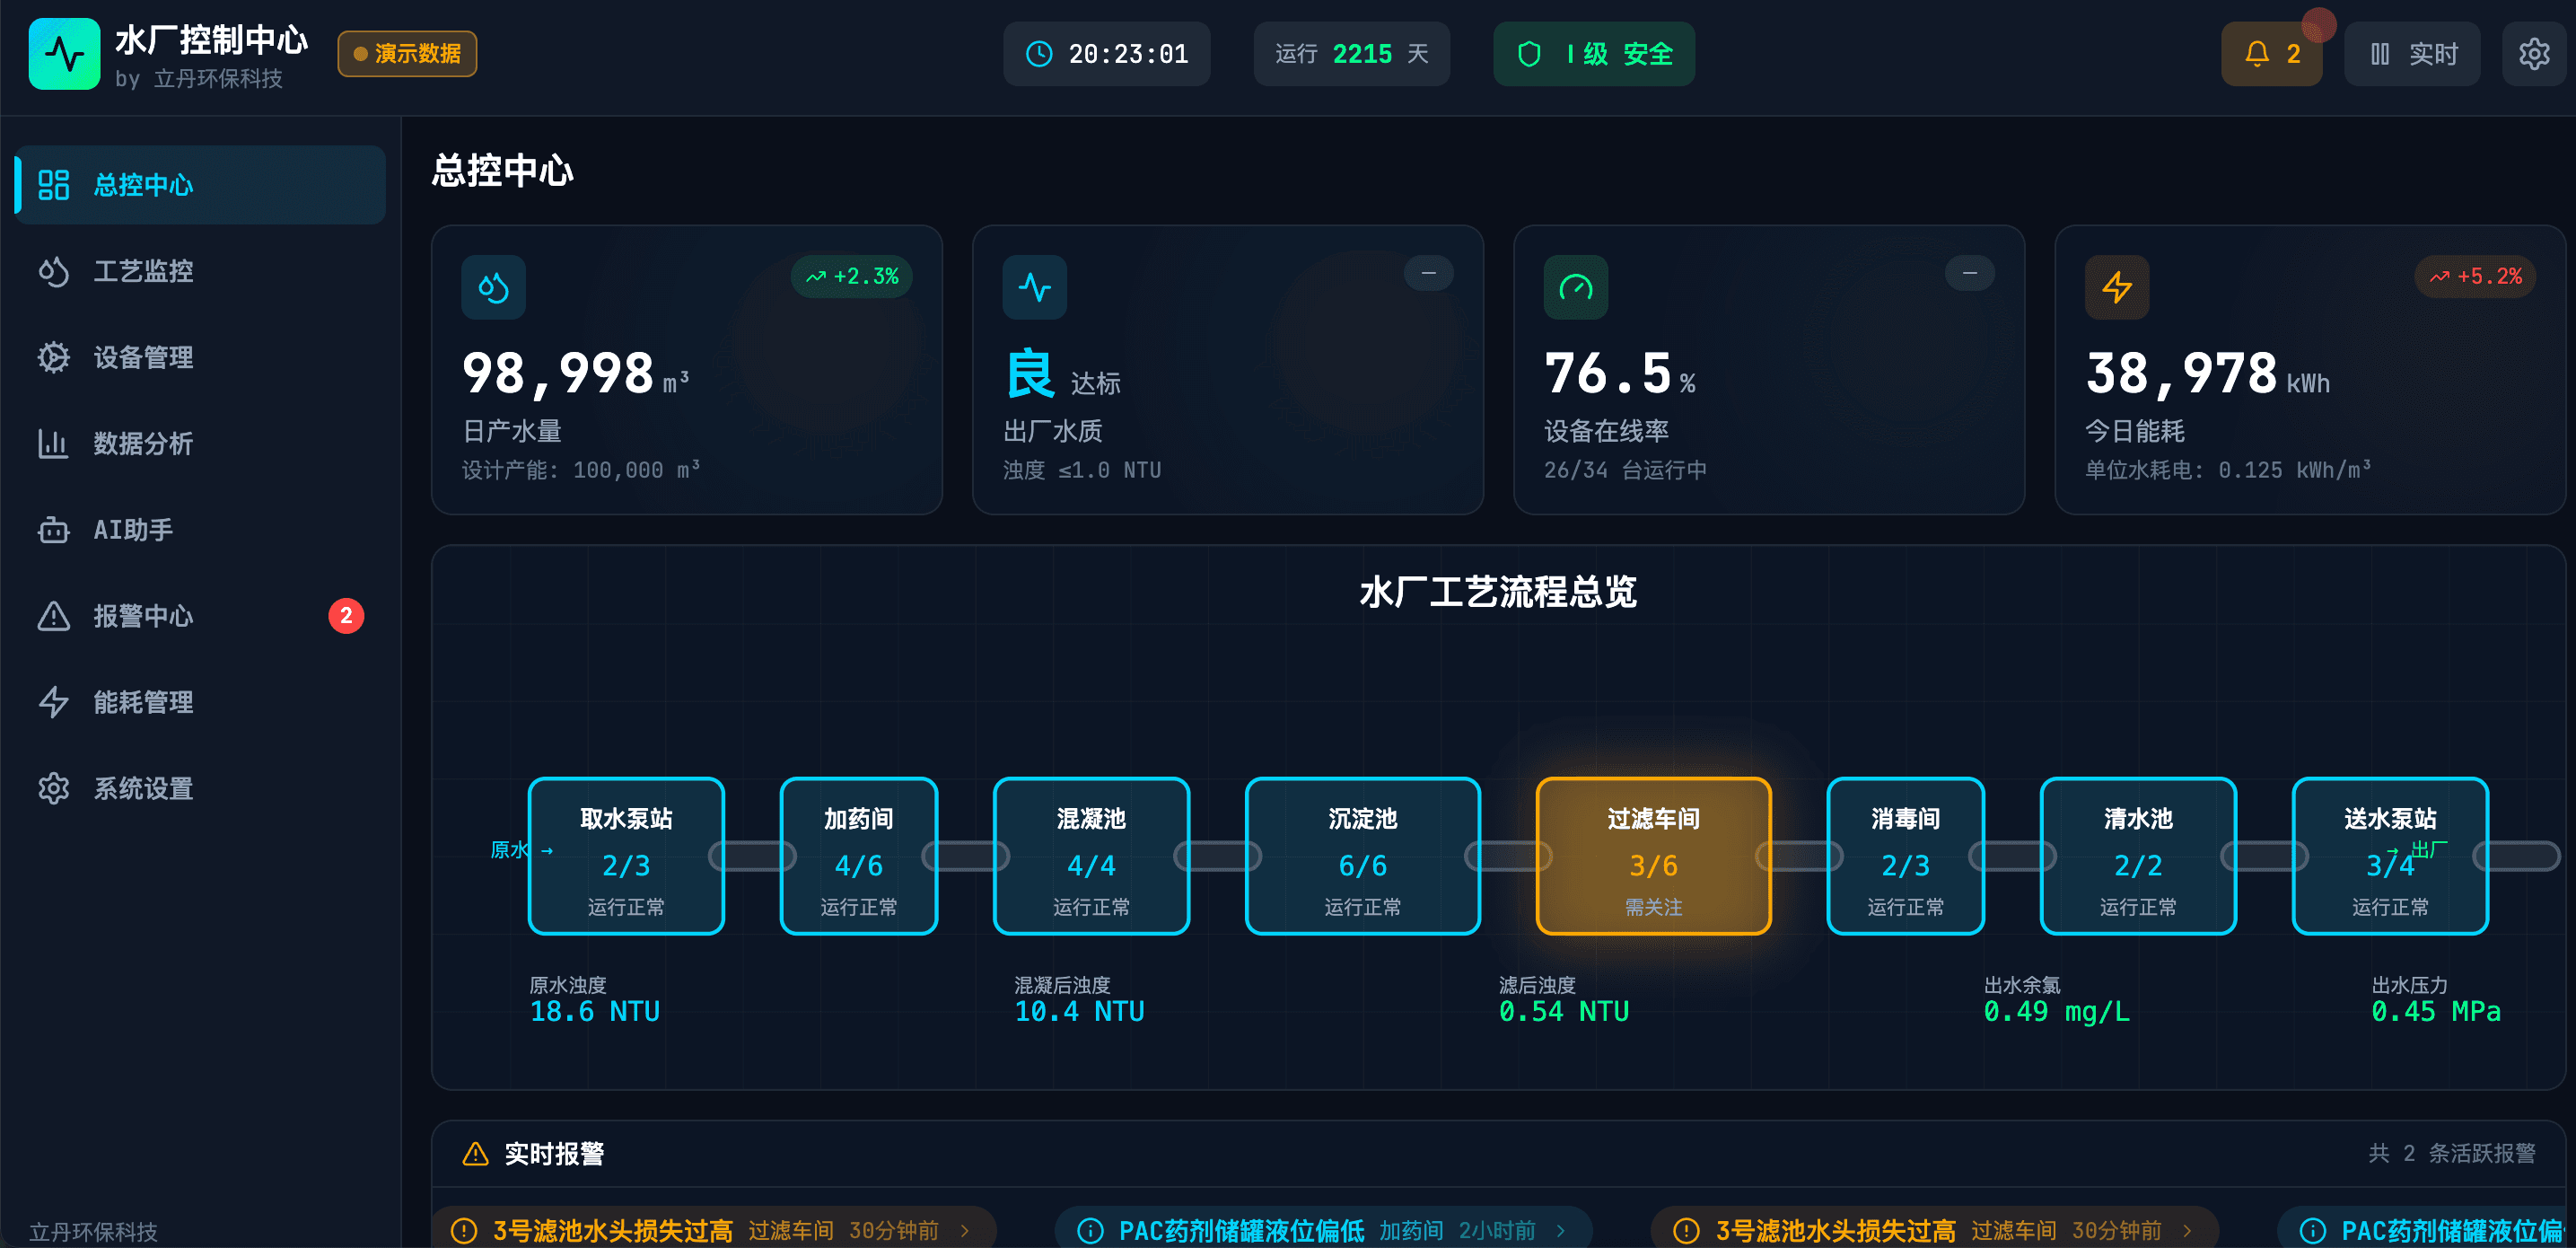
Task: Select the highlighted 过滤车间 process node
Action: coord(1653,856)
